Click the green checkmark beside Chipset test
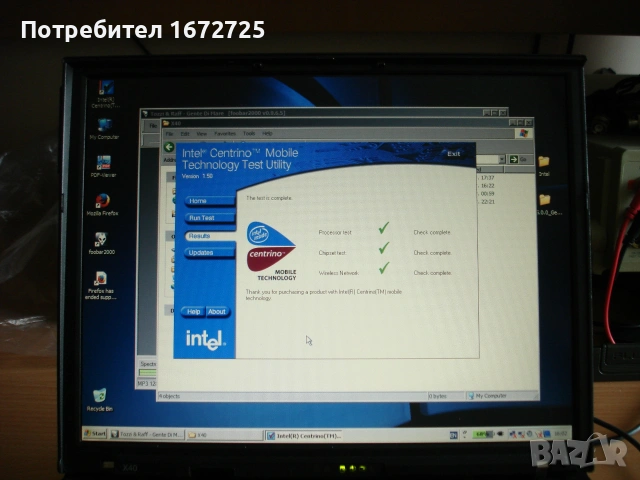 pyautogui.click(x=384, y=248)
